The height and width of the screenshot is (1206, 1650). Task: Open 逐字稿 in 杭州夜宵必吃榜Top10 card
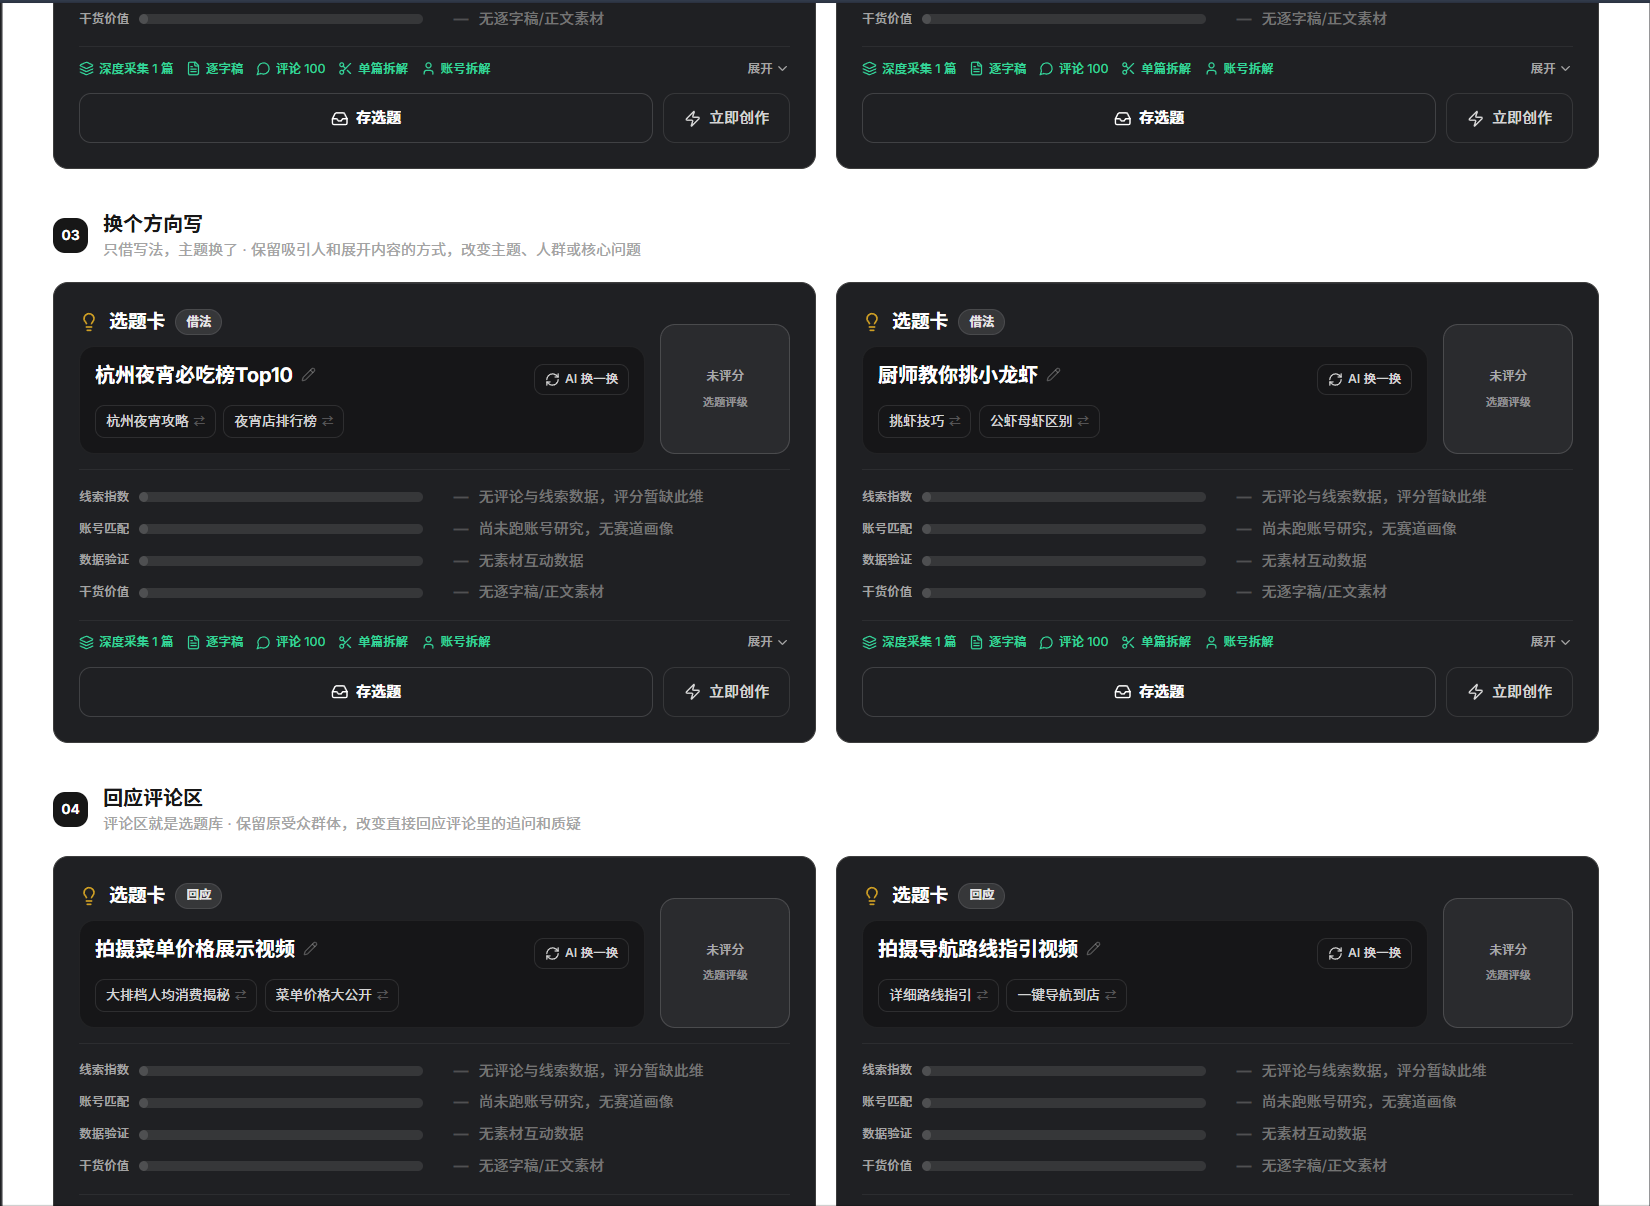pyautogui.click(x=215, y=642)
